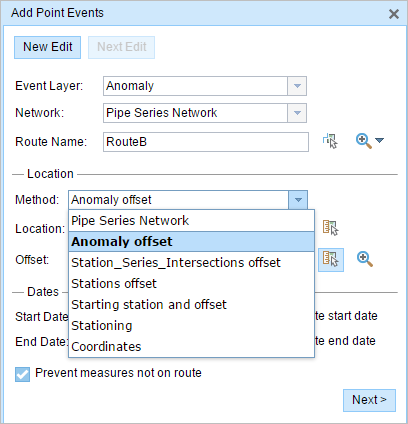This screenshot has width=408, height=424.
Task: Choose Station_Series_Intersections offset option
Action: (x=191, y=263)
